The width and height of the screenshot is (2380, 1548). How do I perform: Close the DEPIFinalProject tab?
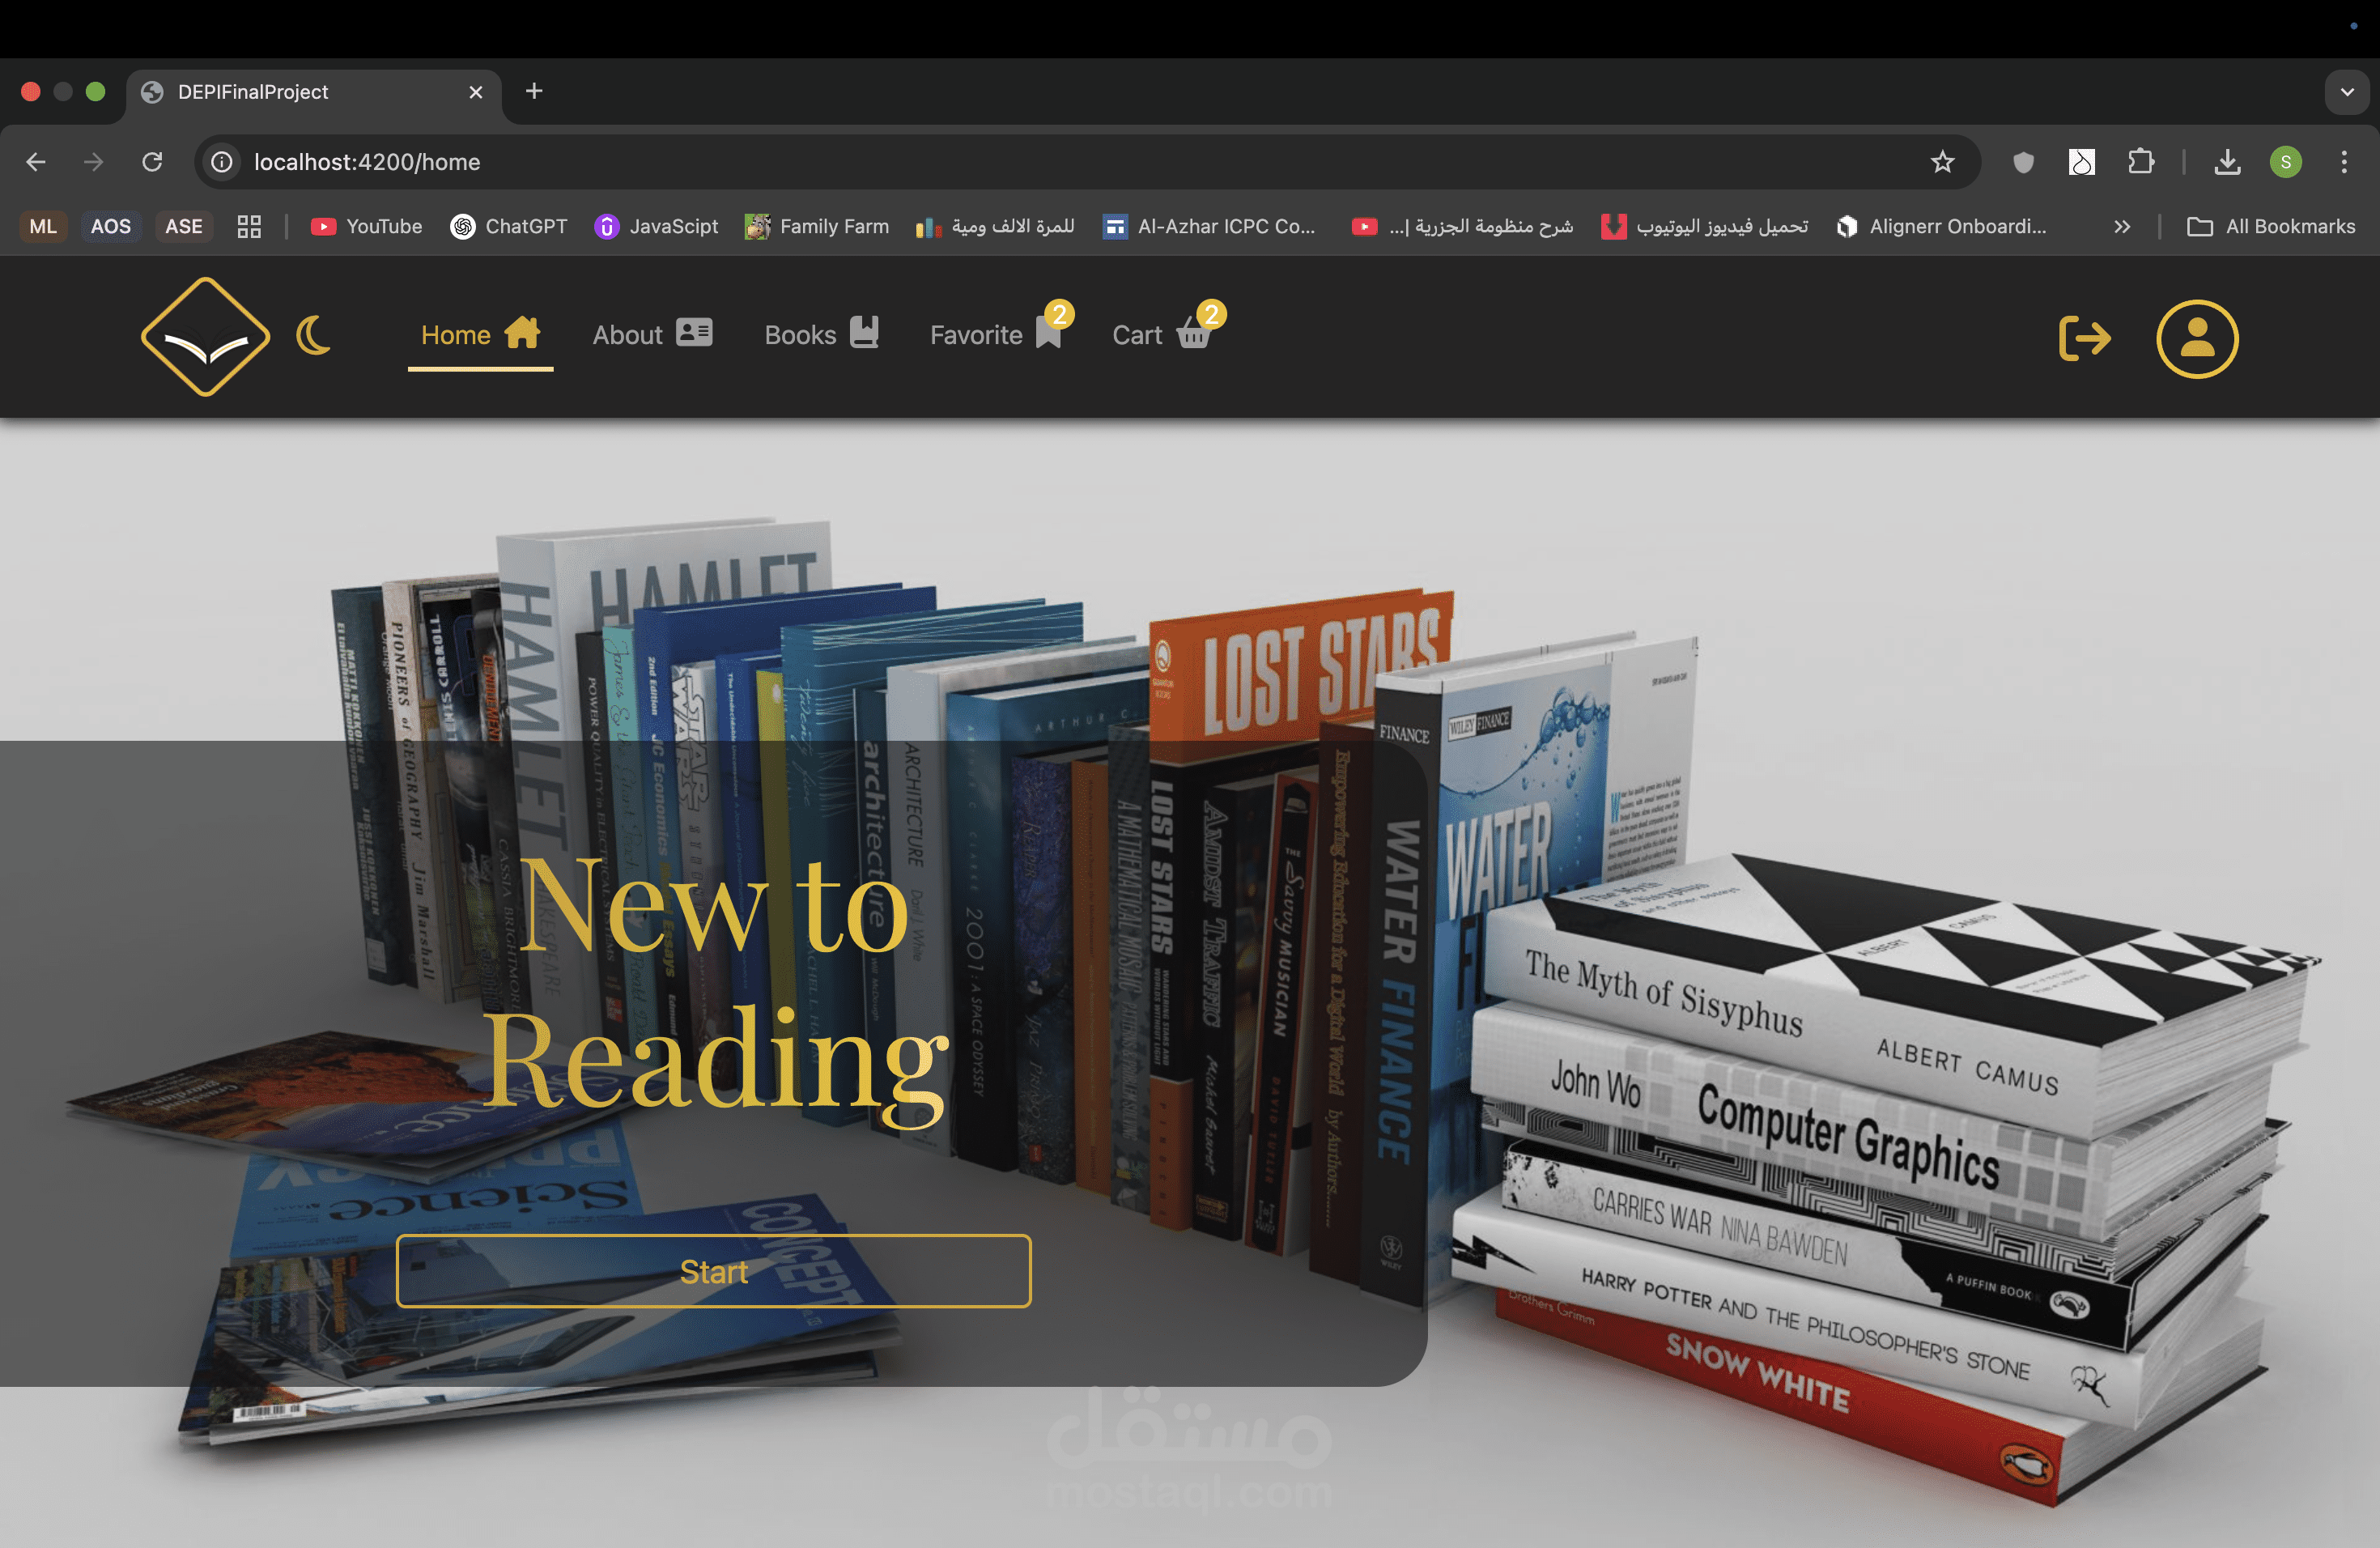tap(476, 92)
